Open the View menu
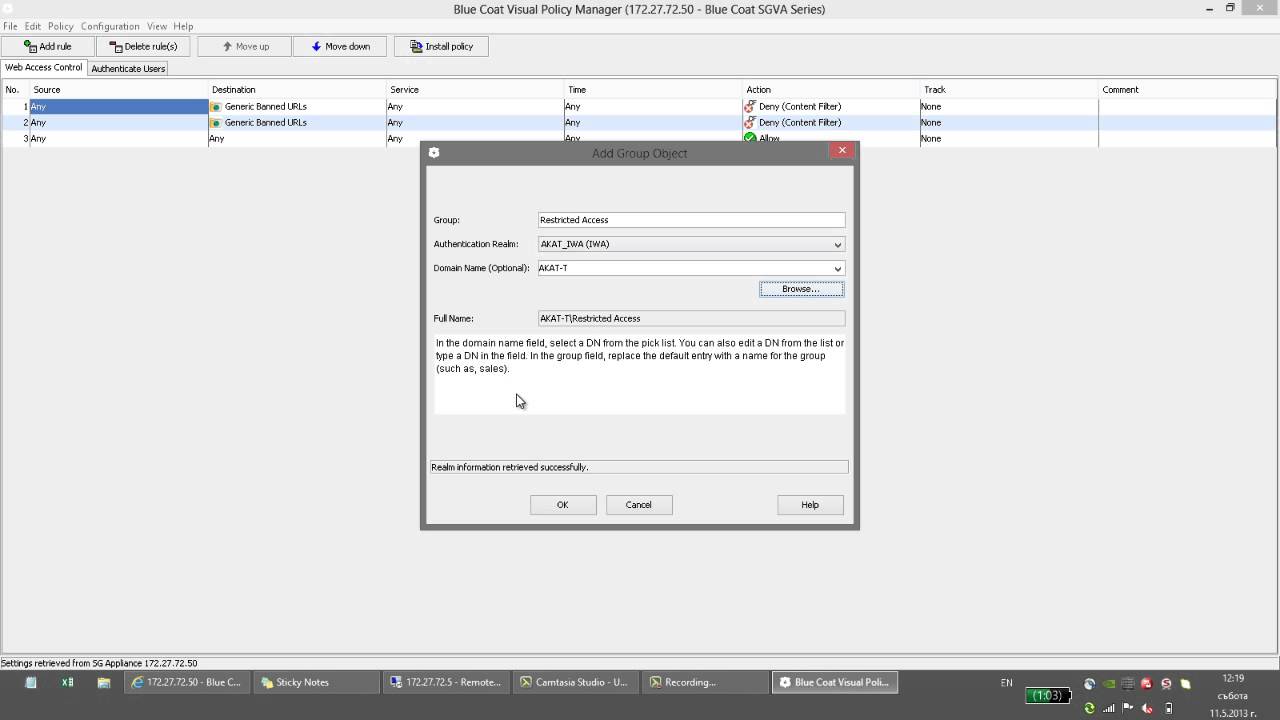 click(x=157, y=26)
